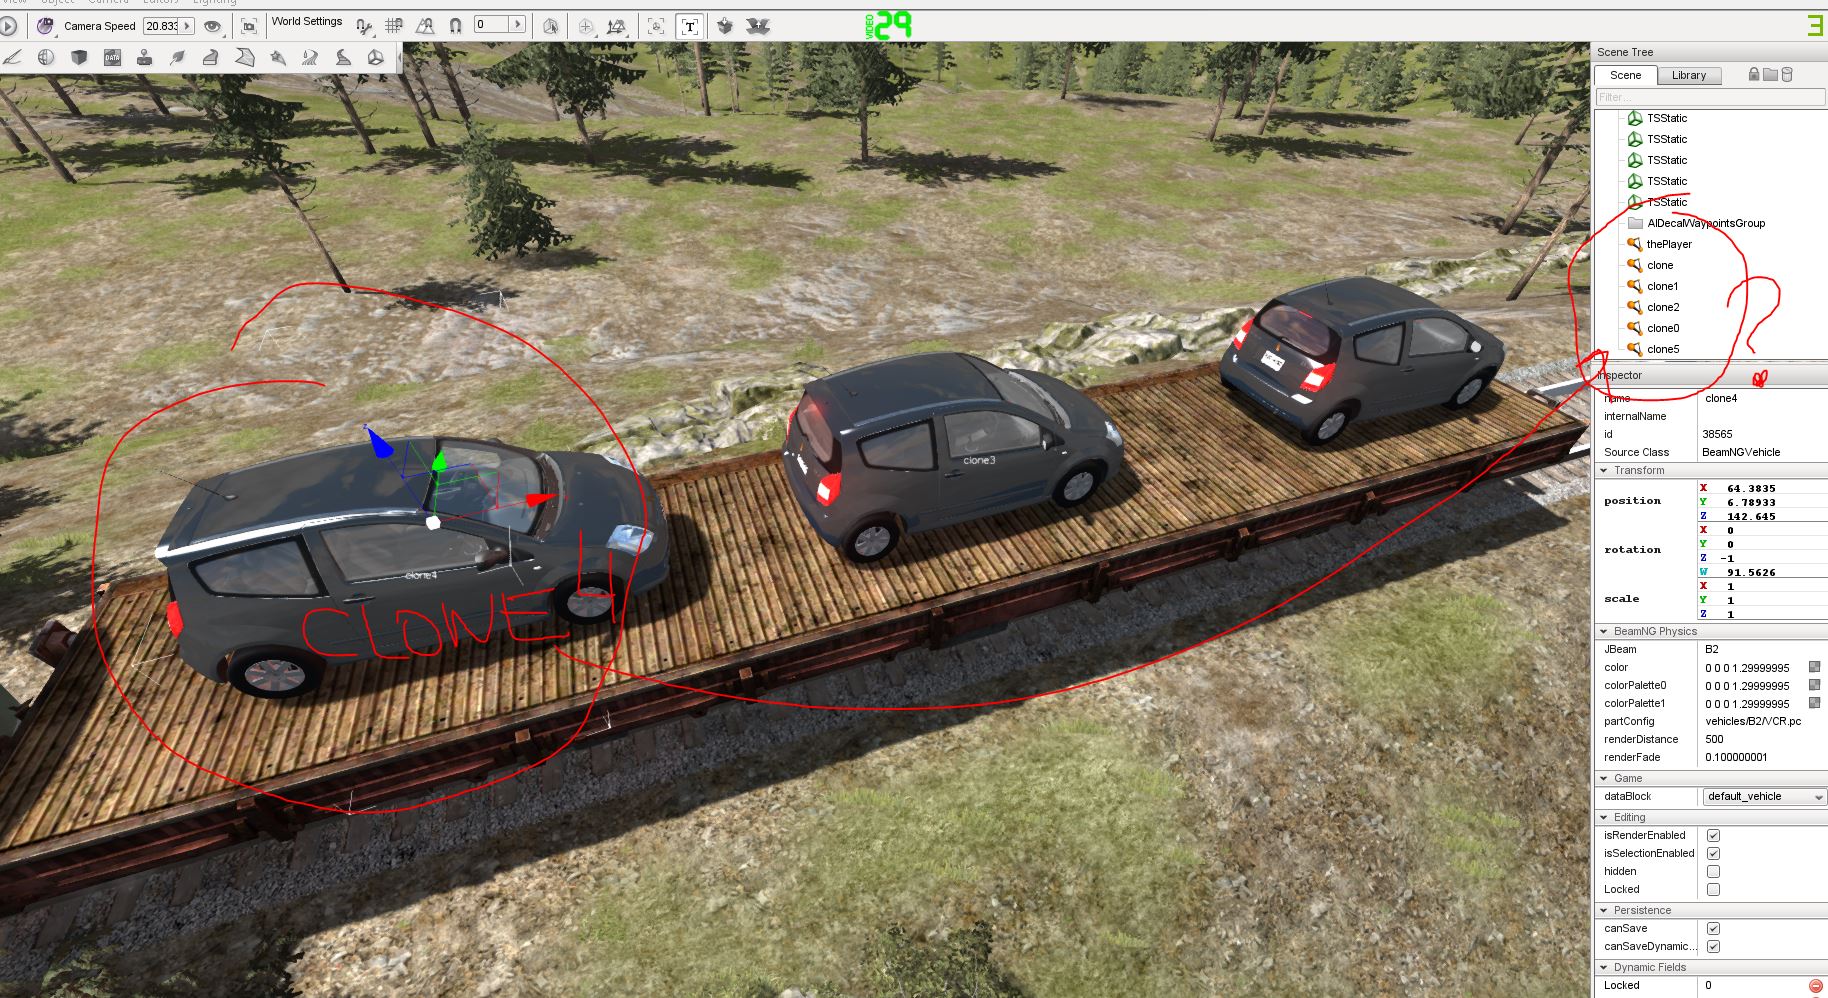Collapse the BeamNG Physics section
The height and width of the screenshot is (998, 1828).
(x=1604, y=631)
